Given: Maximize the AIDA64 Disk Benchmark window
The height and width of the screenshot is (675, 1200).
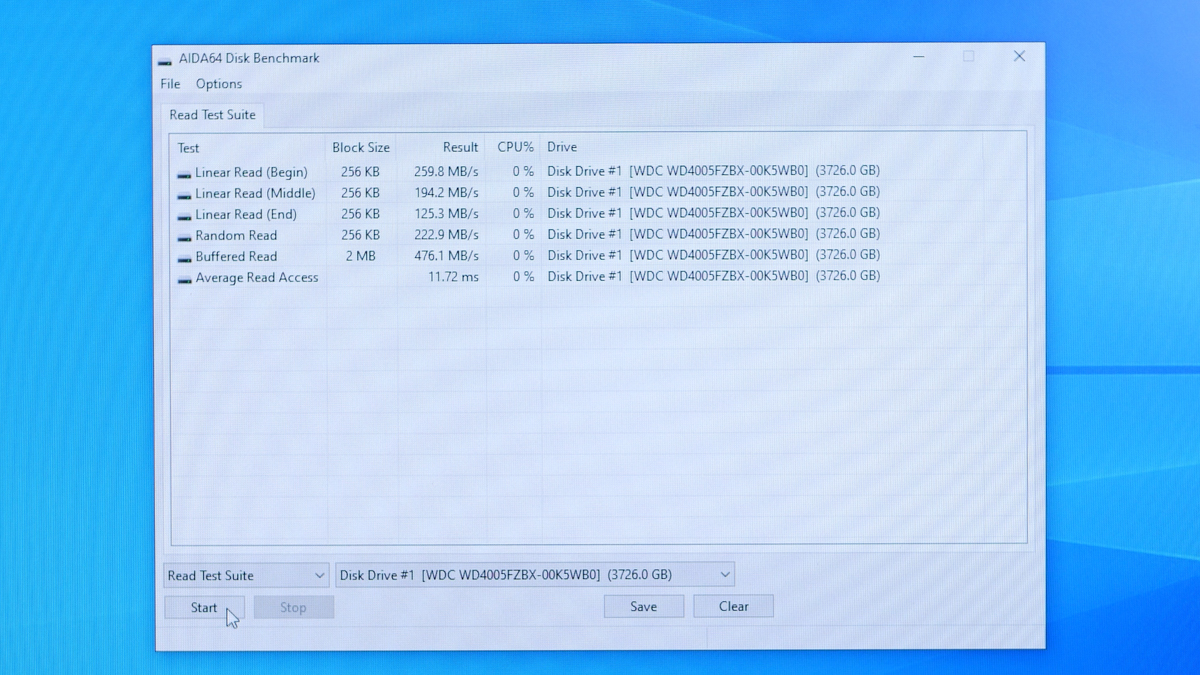Looking at the screenshot, I should [968, 57].
